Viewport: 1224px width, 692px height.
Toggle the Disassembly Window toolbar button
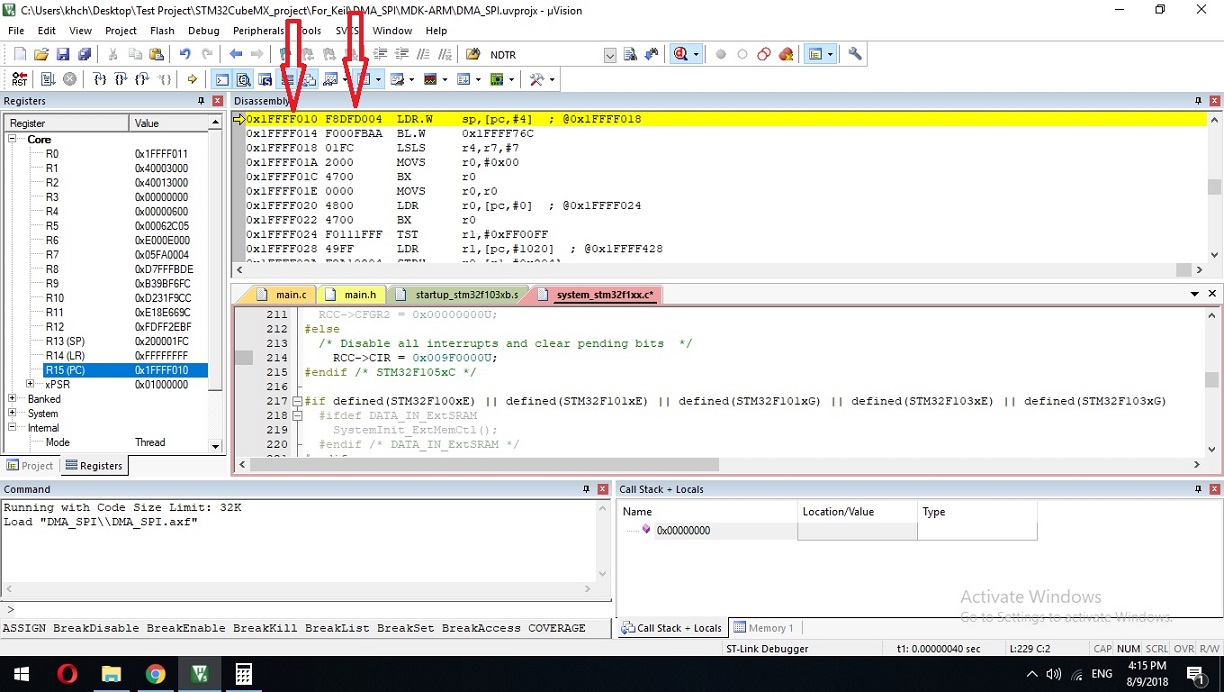pos(244,79)
